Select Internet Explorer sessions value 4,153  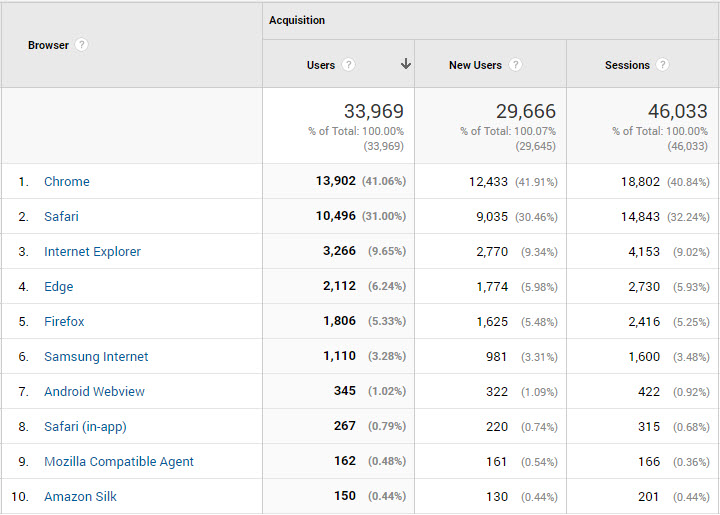(x=644, y=252)
